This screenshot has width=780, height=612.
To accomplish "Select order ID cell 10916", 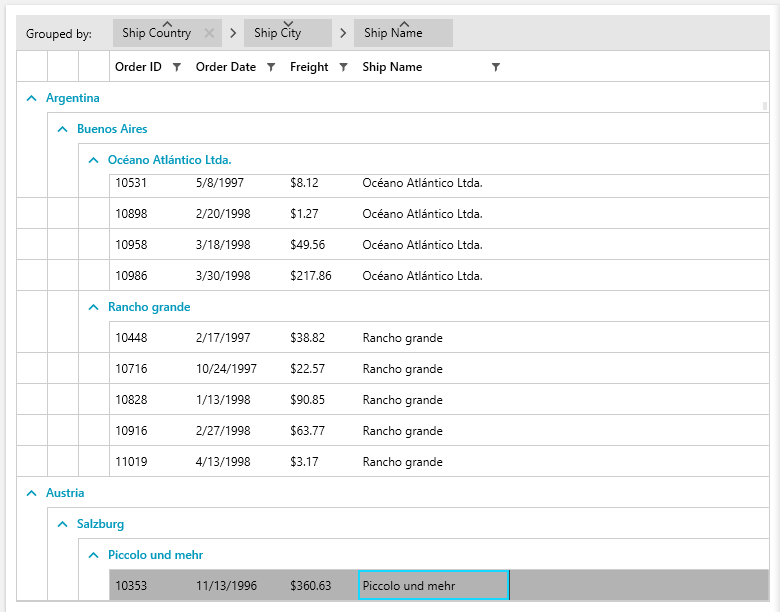I will point(131,431).
